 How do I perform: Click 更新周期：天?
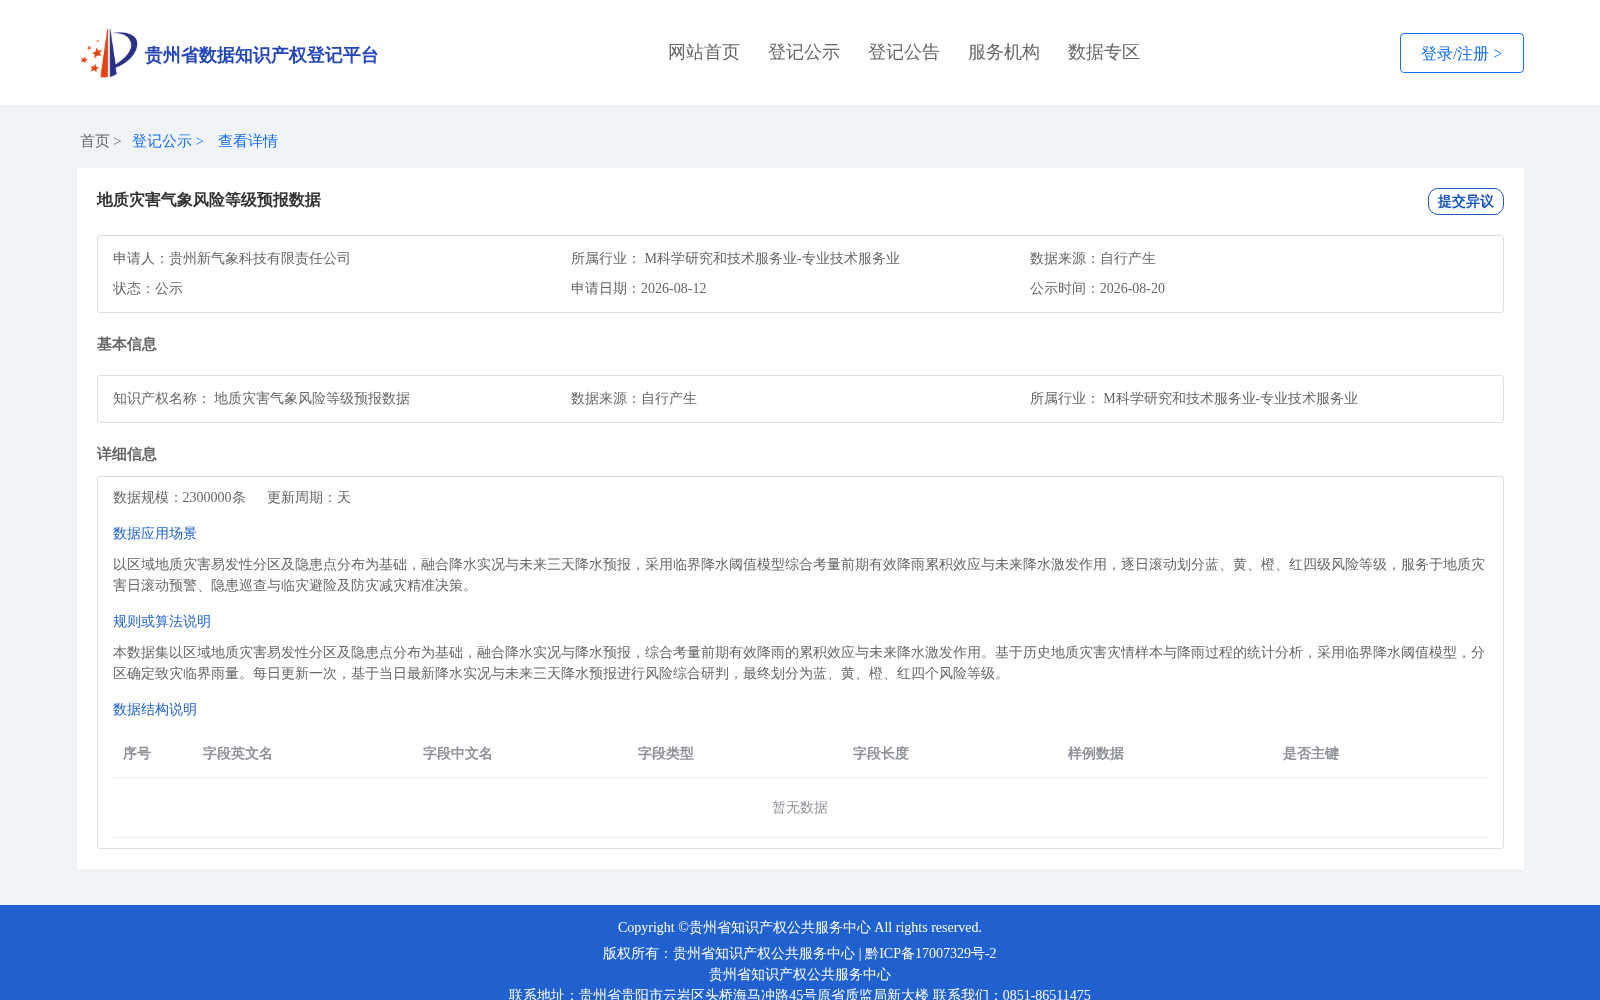click(309, 497)
